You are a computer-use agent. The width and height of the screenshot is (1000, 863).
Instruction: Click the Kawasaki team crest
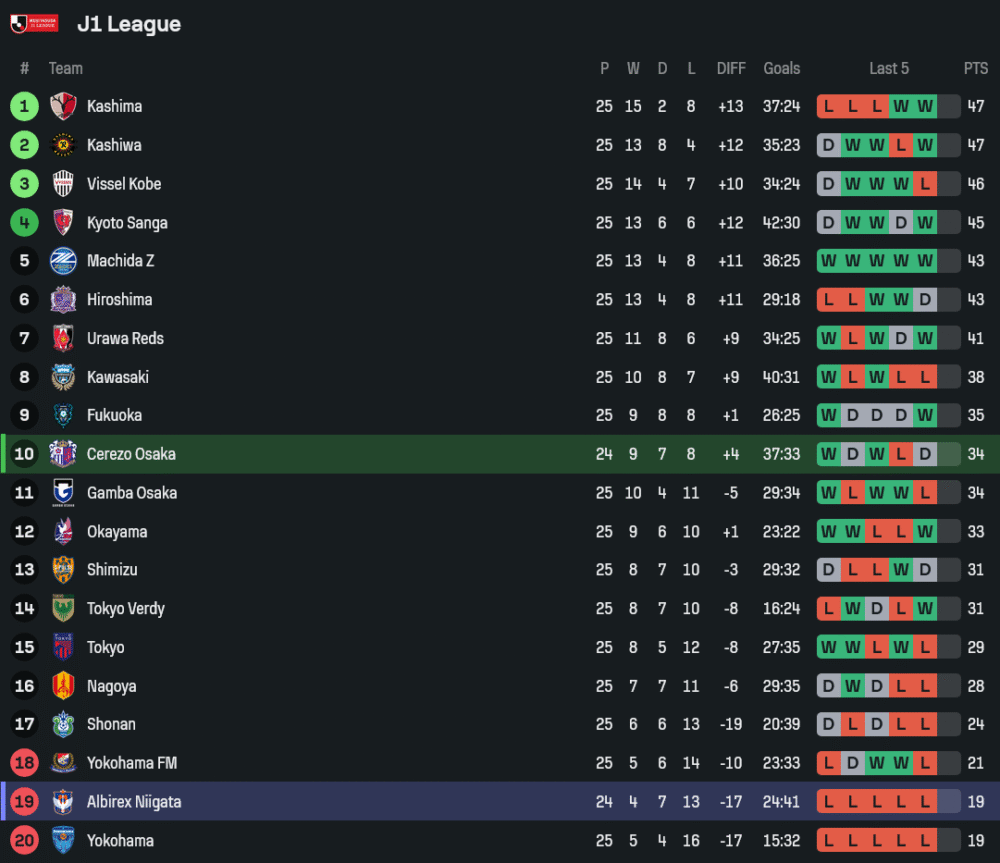63,377
